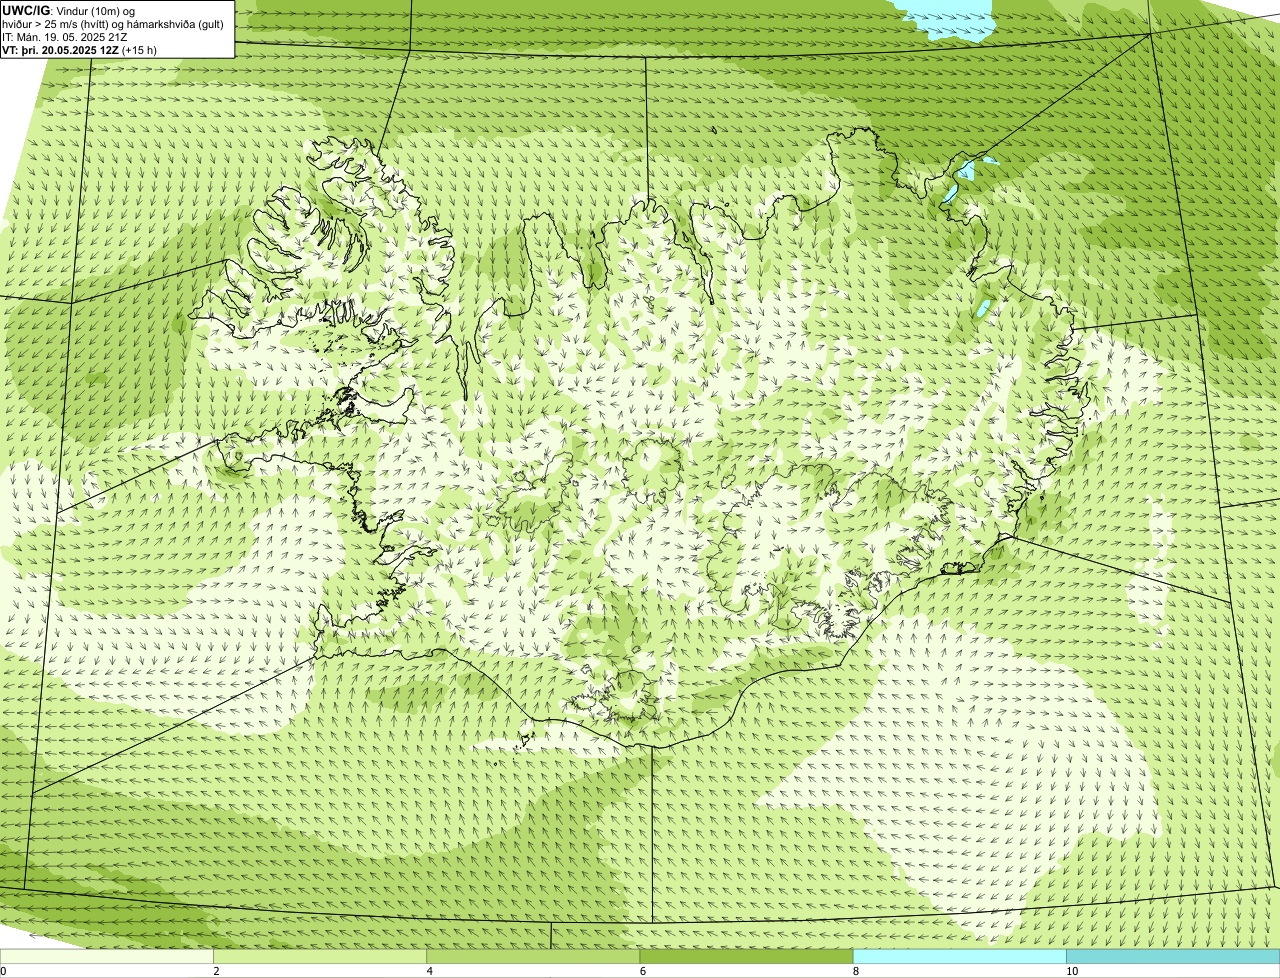The height and width of the screenshot is (978, 1280).
Task: Click the legend scale label "8"
Action: 855,971
